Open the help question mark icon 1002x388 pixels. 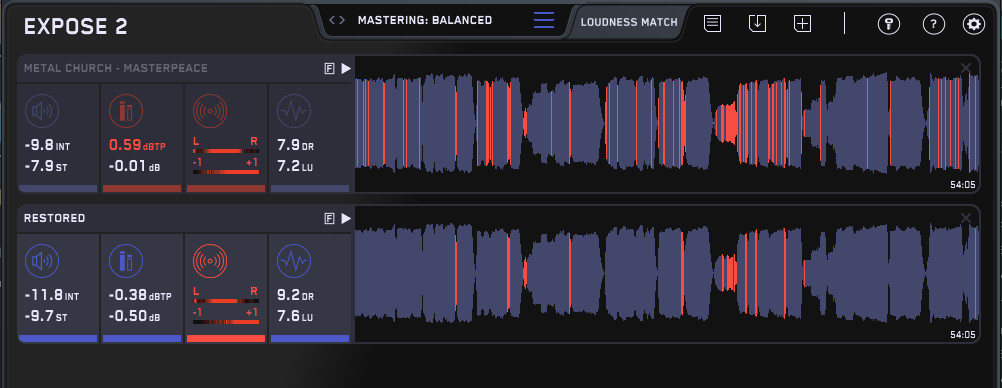click(x=934, y=24)
